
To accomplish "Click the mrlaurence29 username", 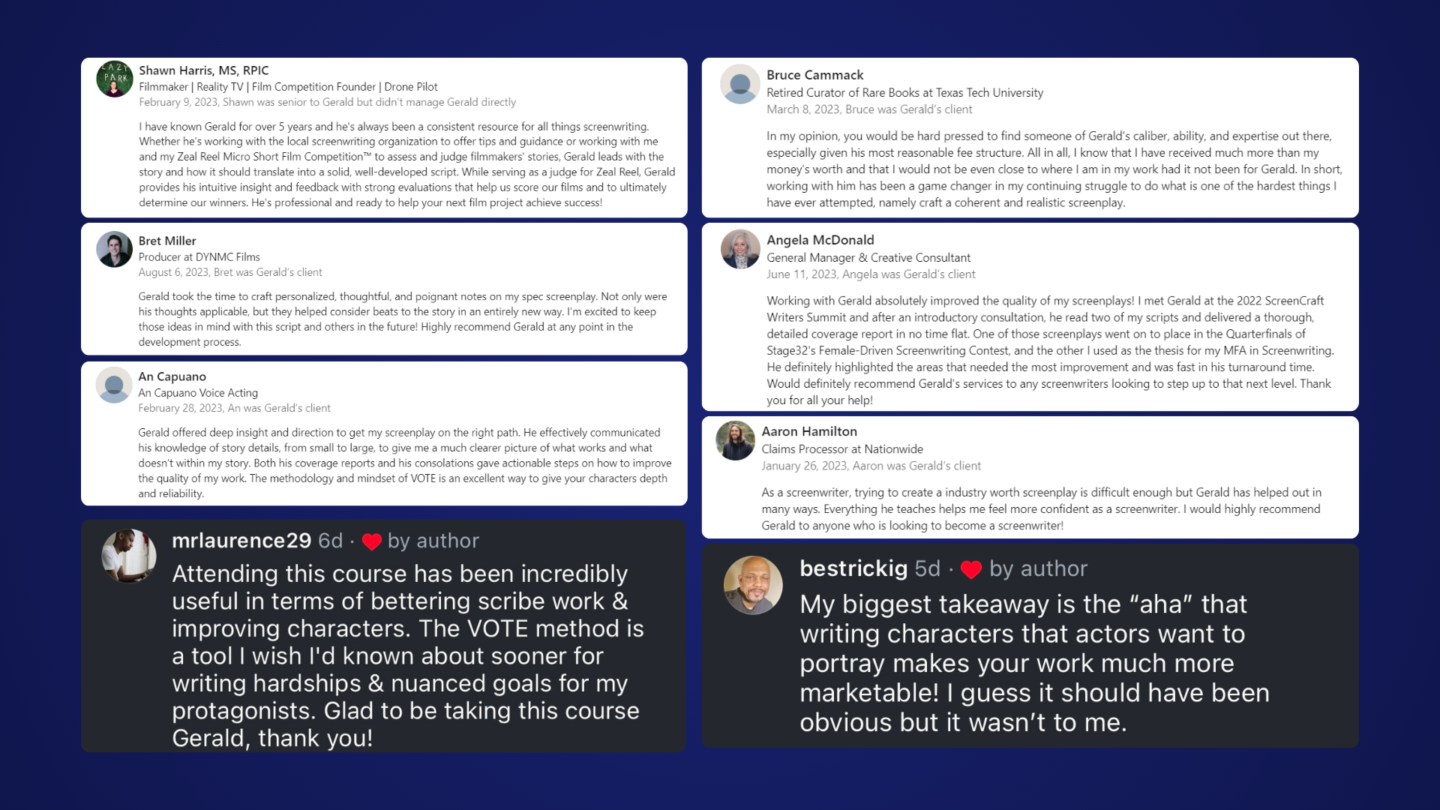I will tap(241, 541).
